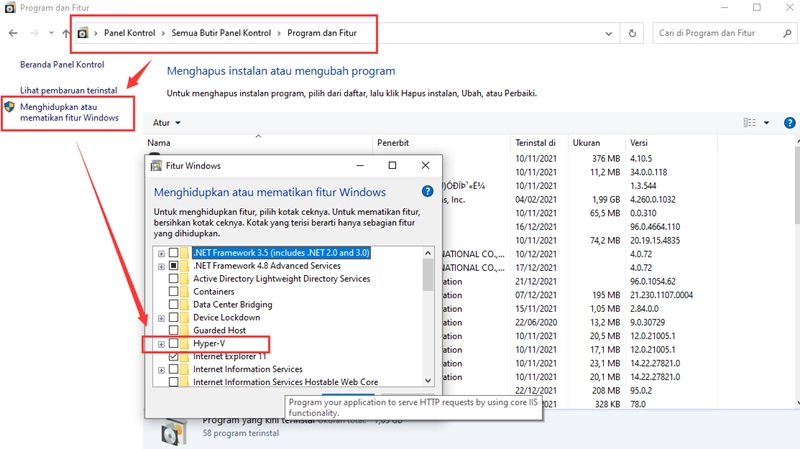The height and width of the screenshot is (449, 800).
Task: Sort list by Penerbit column header
Action: (x=441, y=143)
